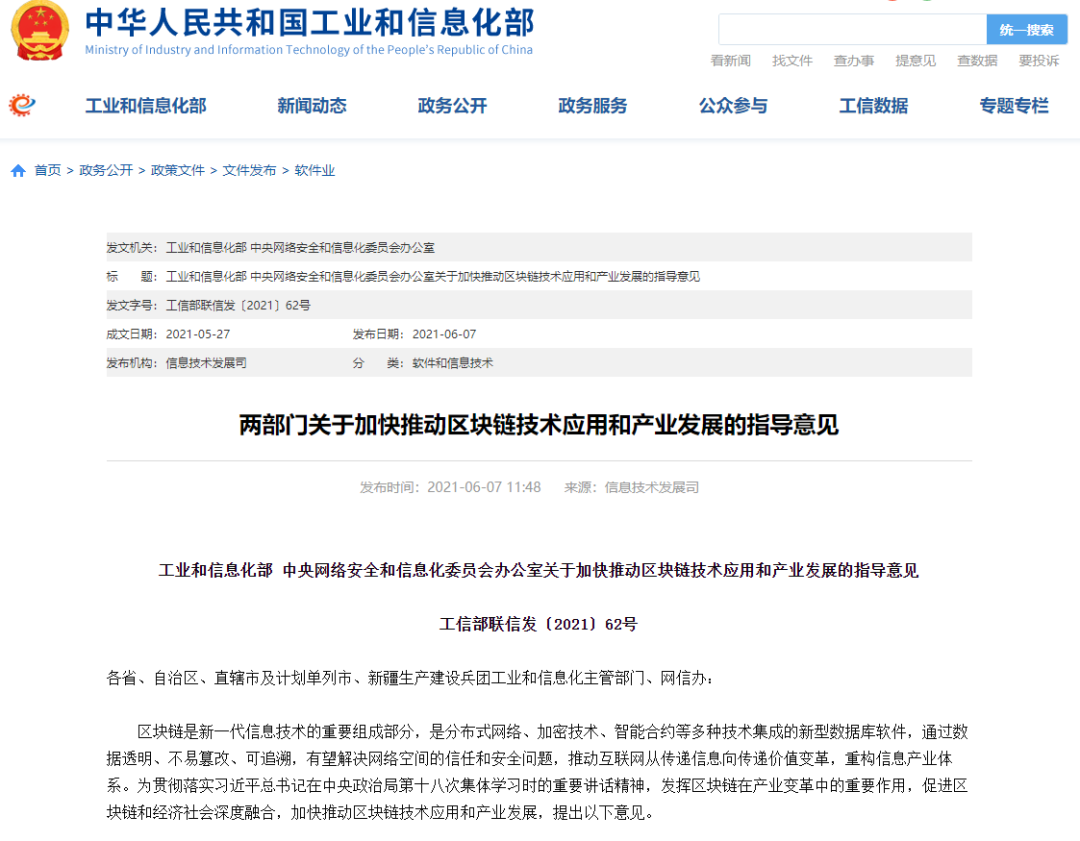This screenshot has height=841, width=1080.
Task: Open the 公众参与 navigation menu
Action: pos(733,104)
